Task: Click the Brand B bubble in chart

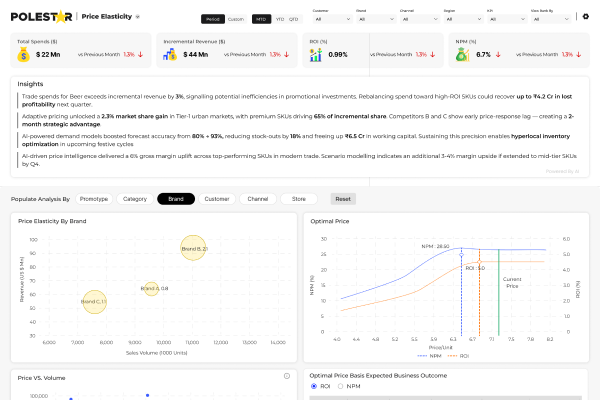Action: coord(193,248)
